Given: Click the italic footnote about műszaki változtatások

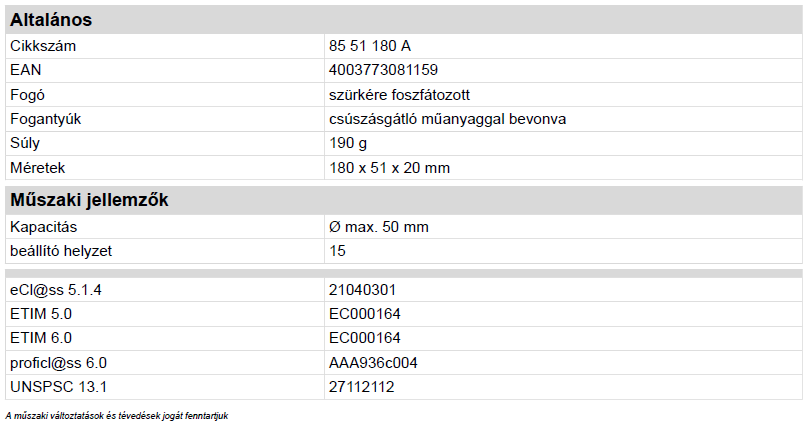Looking at the screenshot, I should tap(117, 415).
